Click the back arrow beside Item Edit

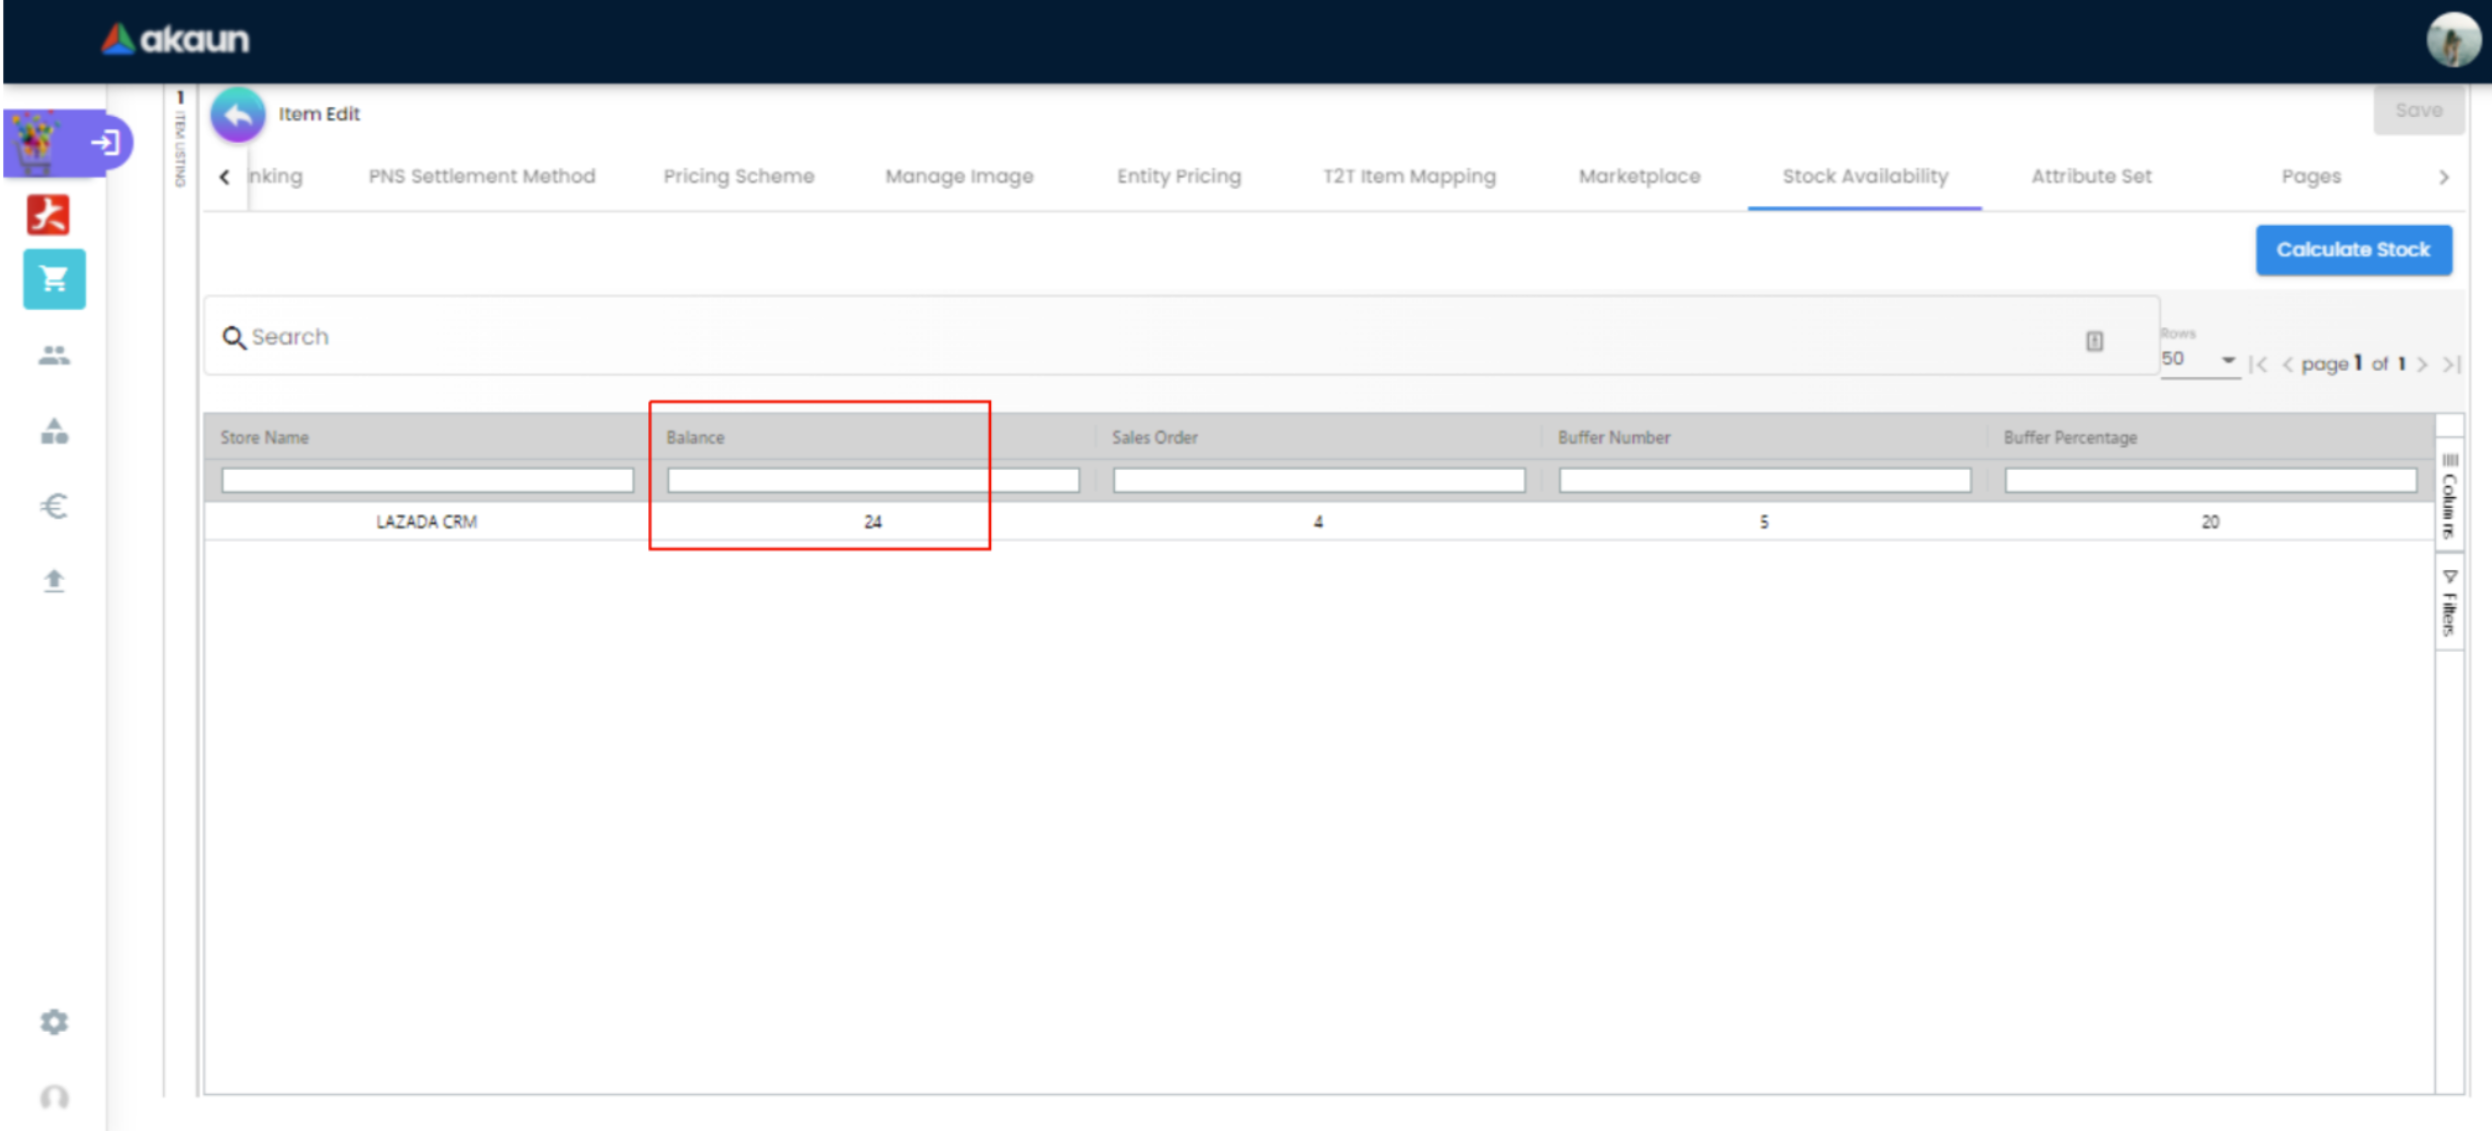coord(238,115)
